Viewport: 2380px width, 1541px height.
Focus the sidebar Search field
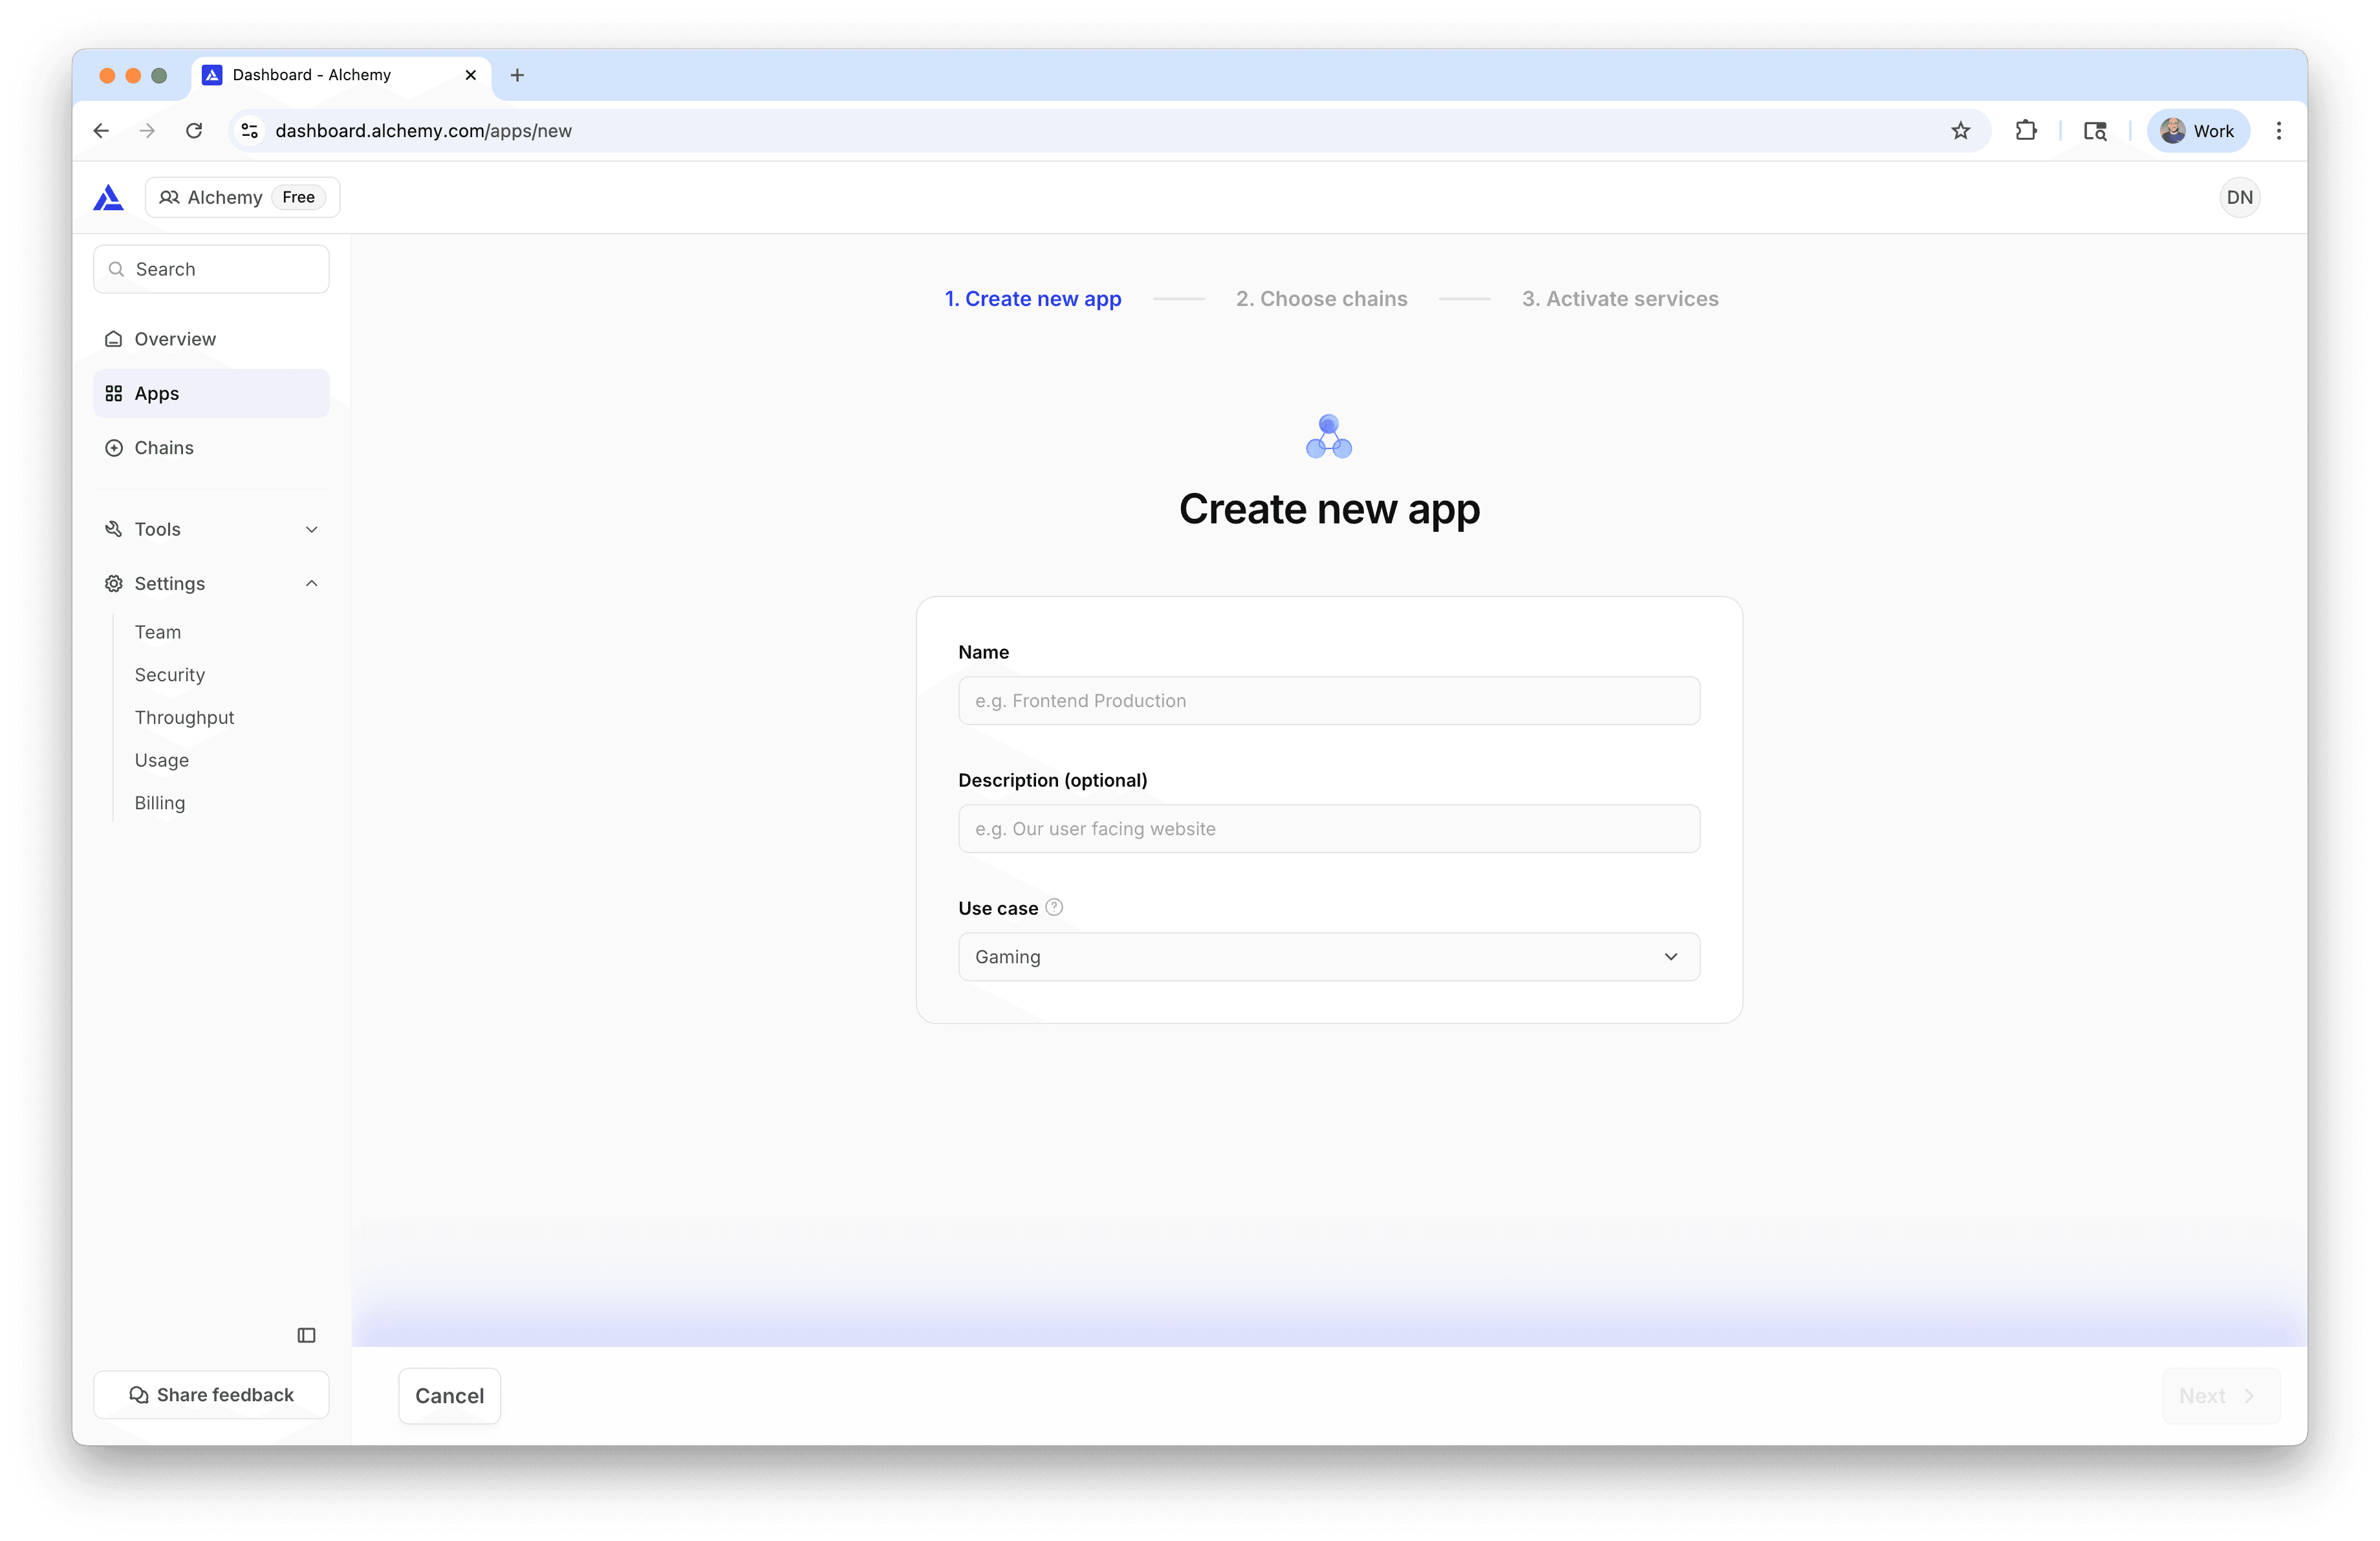[x=211, y=269]
